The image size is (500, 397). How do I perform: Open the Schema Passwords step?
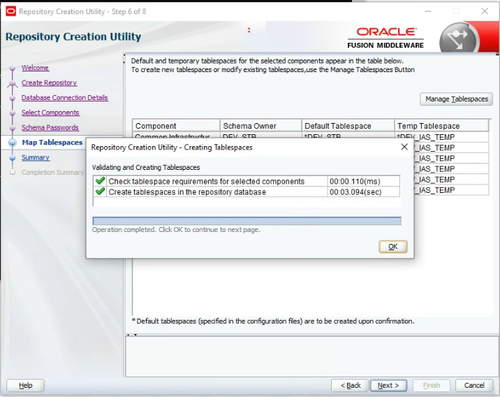(50, 128)
